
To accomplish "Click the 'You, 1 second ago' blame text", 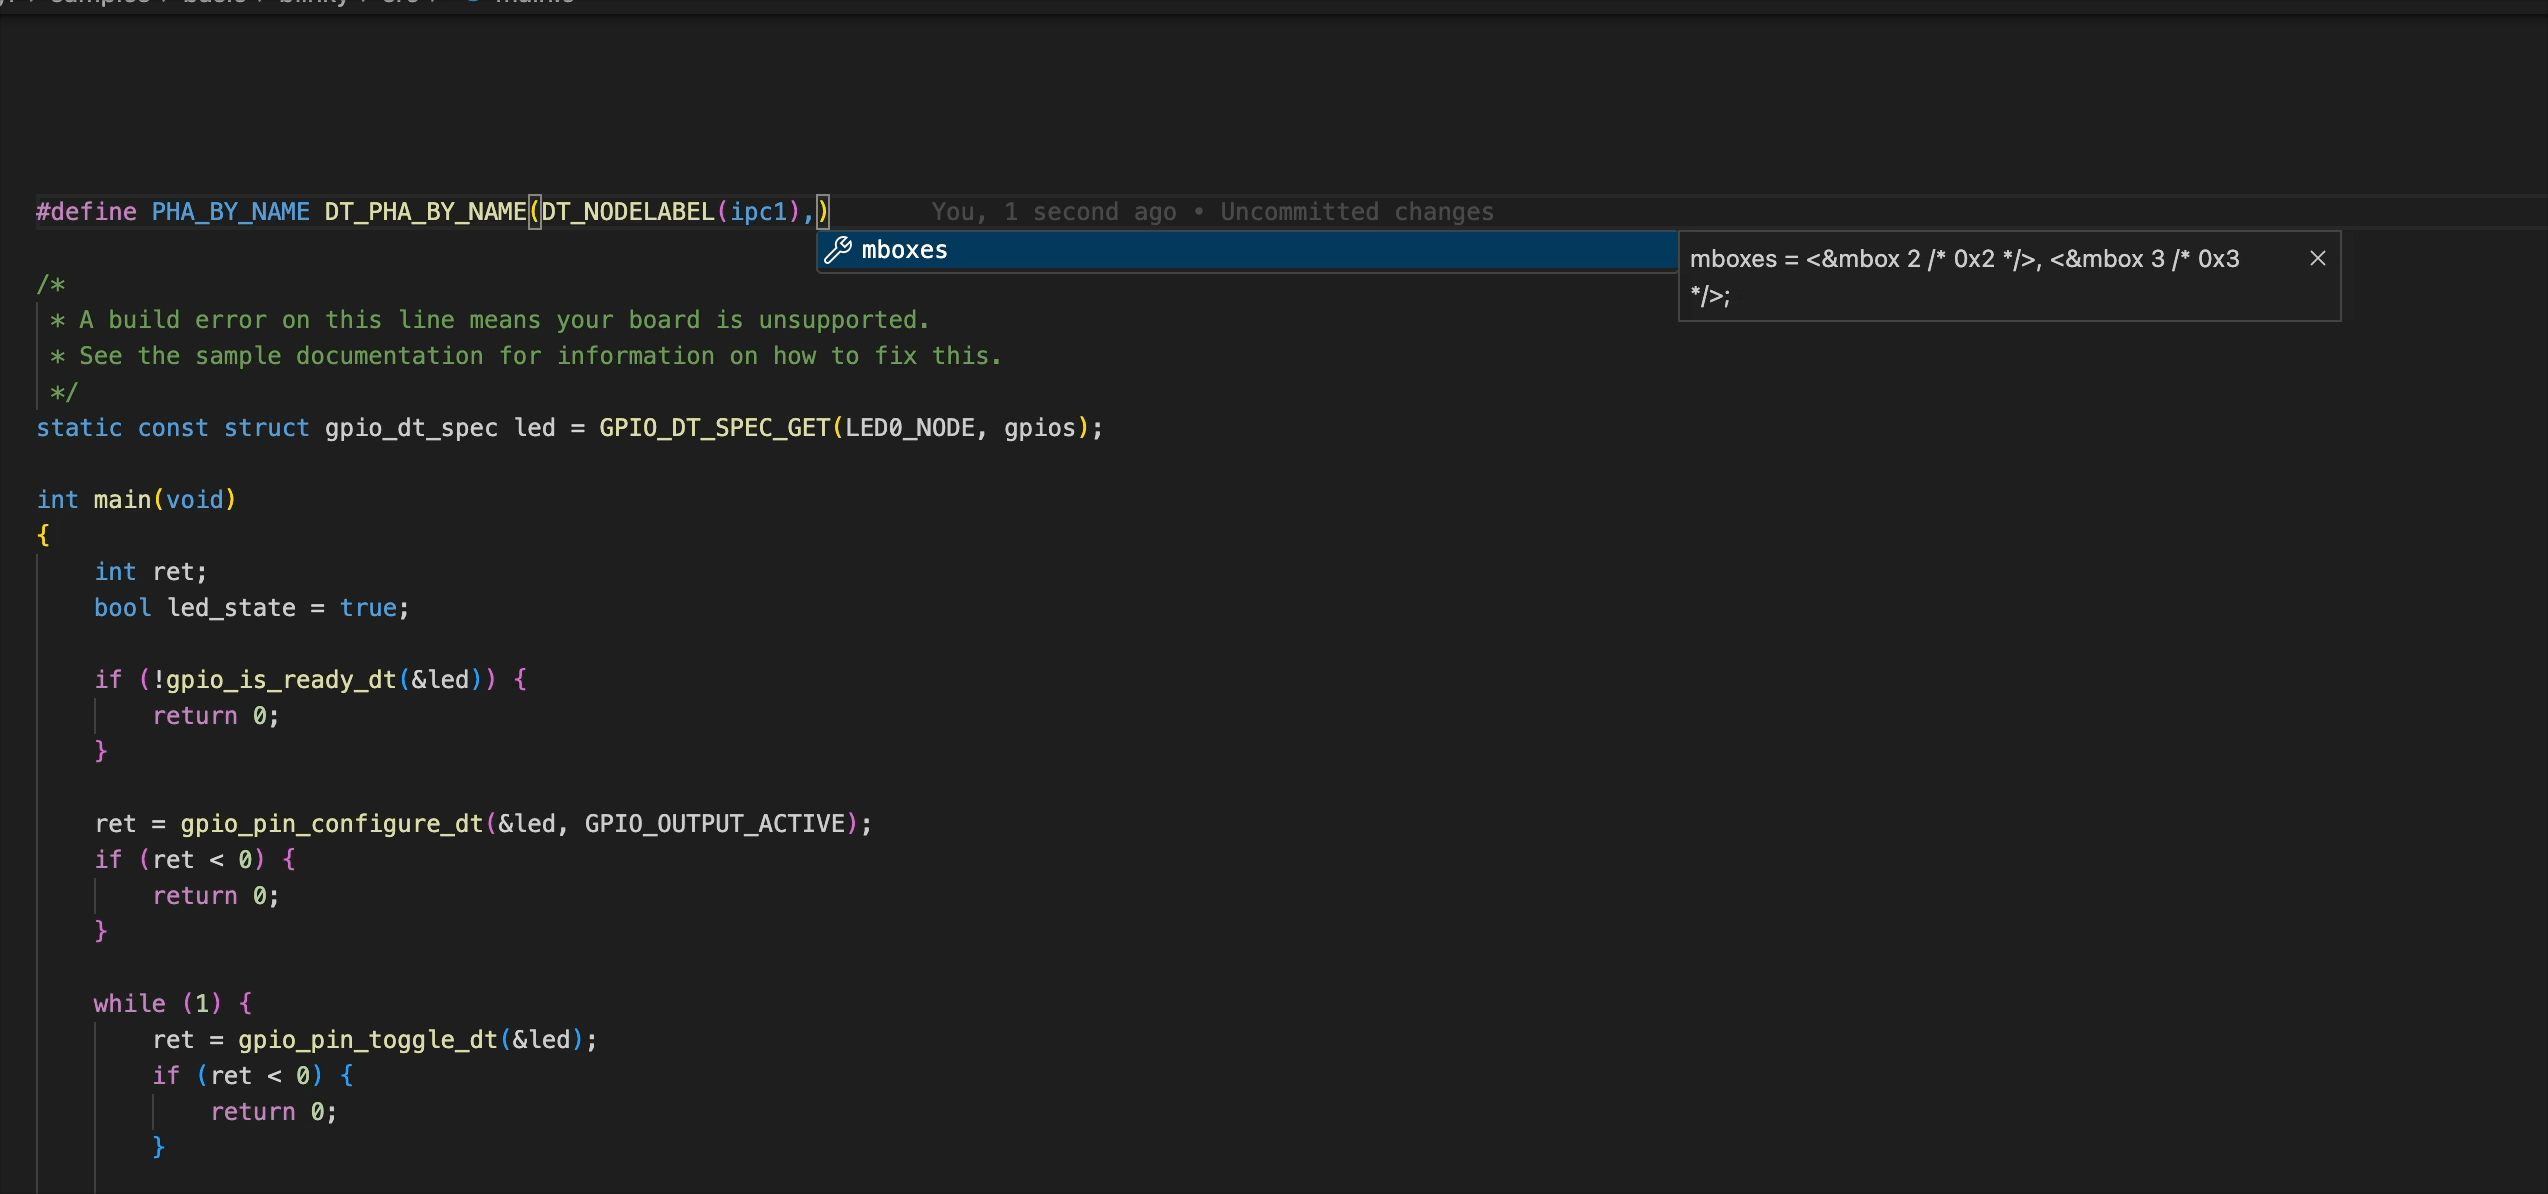I will coord(1052,211).
